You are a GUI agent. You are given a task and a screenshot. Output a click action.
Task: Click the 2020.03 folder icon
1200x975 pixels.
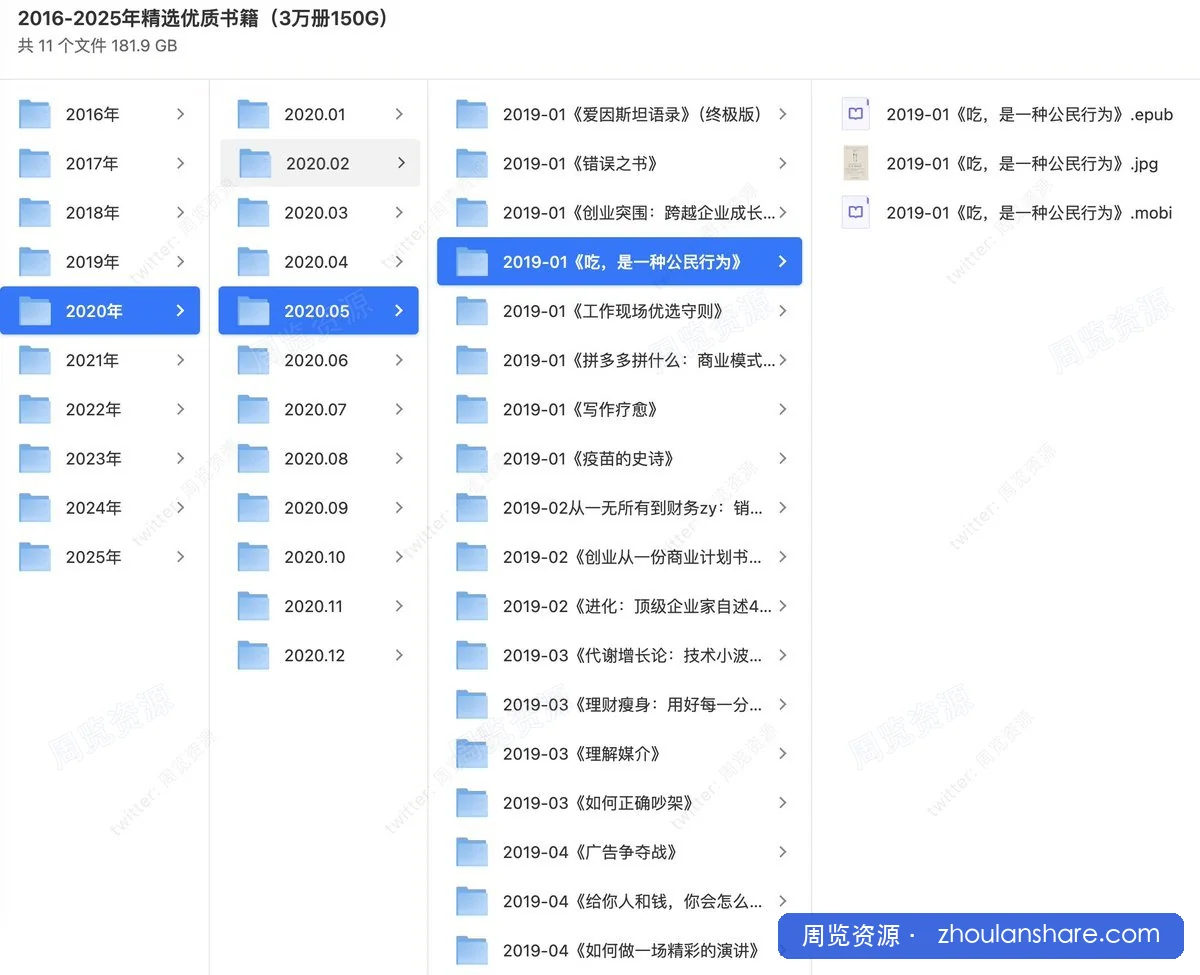coord(253,212)
